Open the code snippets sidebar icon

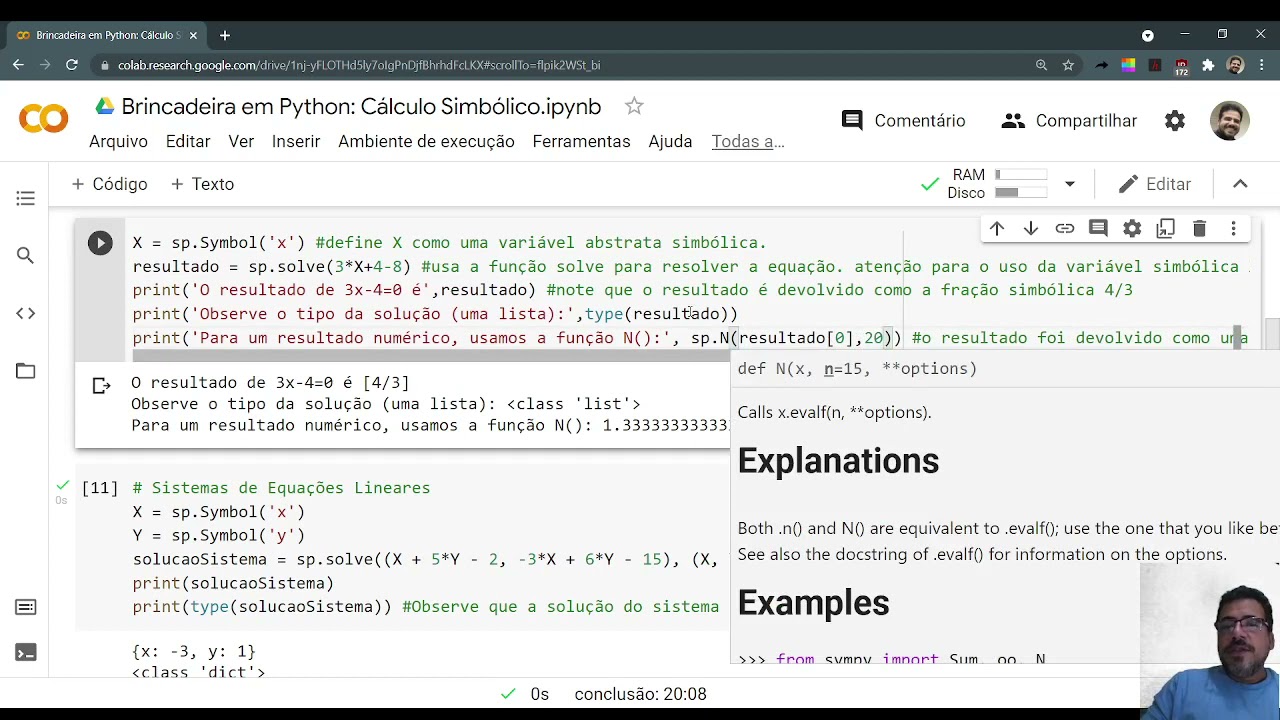point(26,313)
